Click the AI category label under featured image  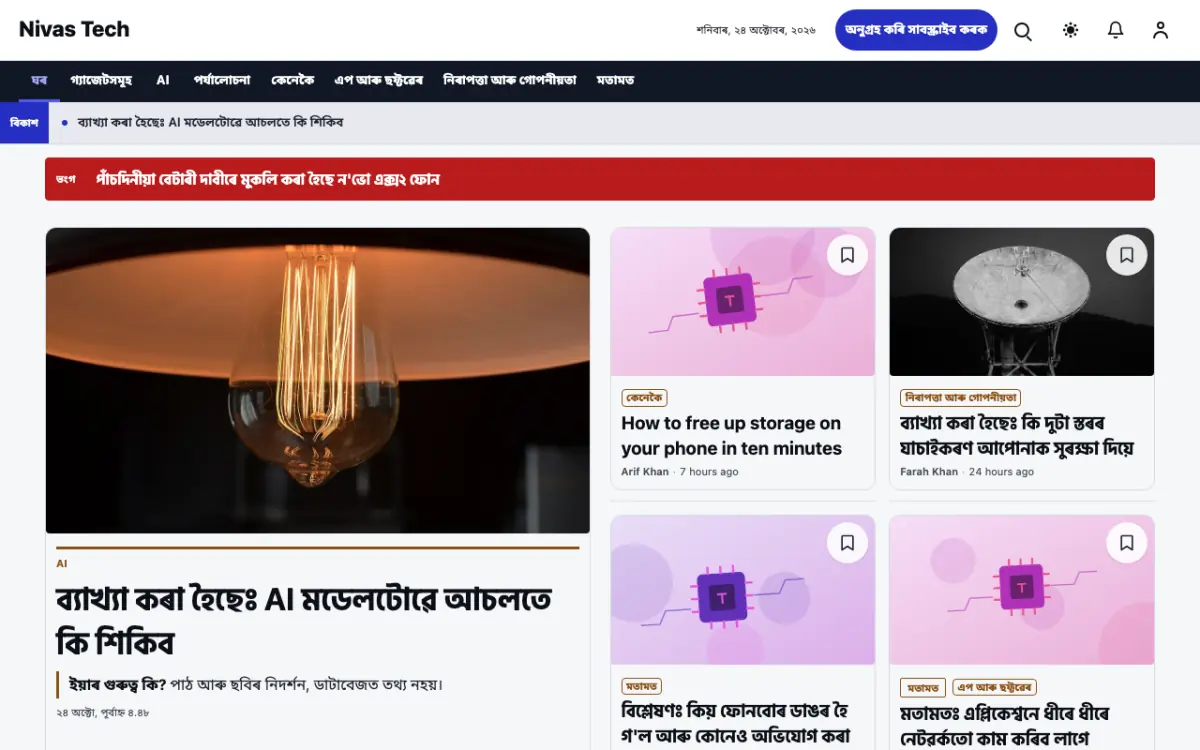coord(62,564)
